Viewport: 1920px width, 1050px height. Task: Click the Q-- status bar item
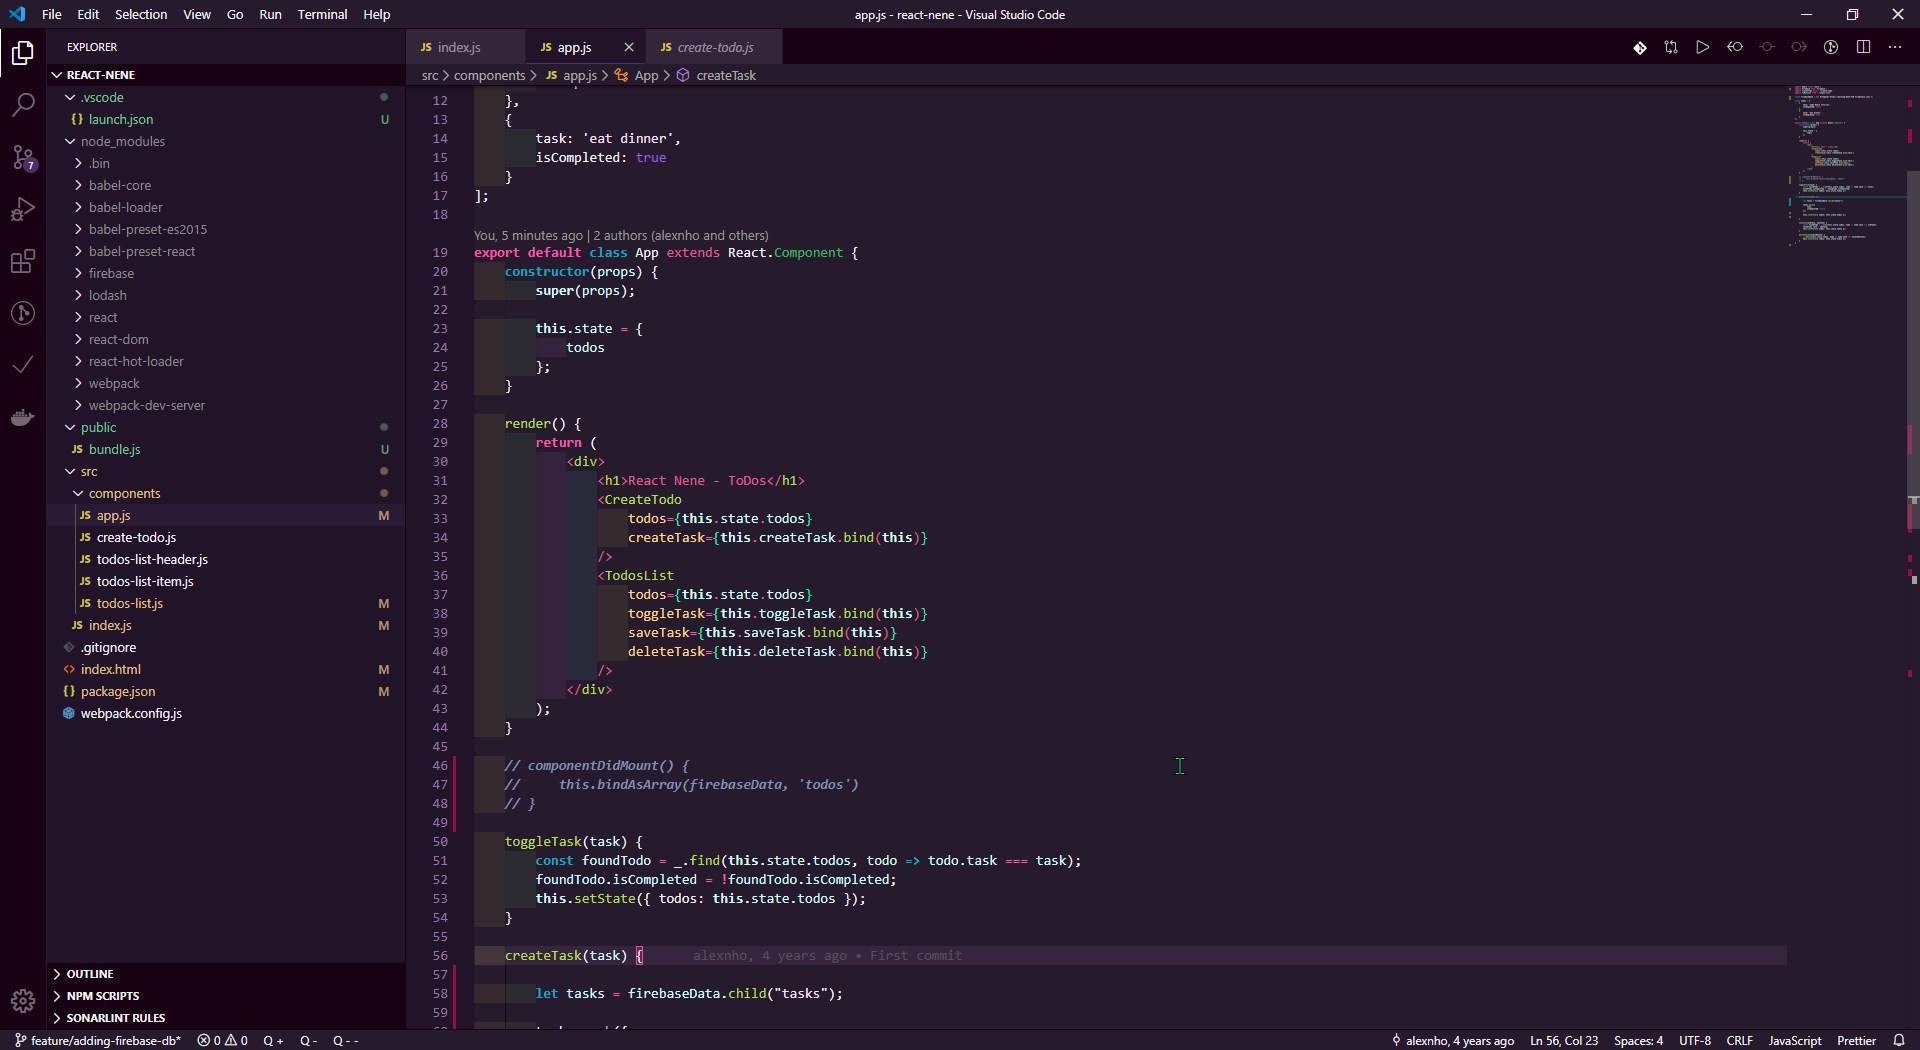(345, 1040)
